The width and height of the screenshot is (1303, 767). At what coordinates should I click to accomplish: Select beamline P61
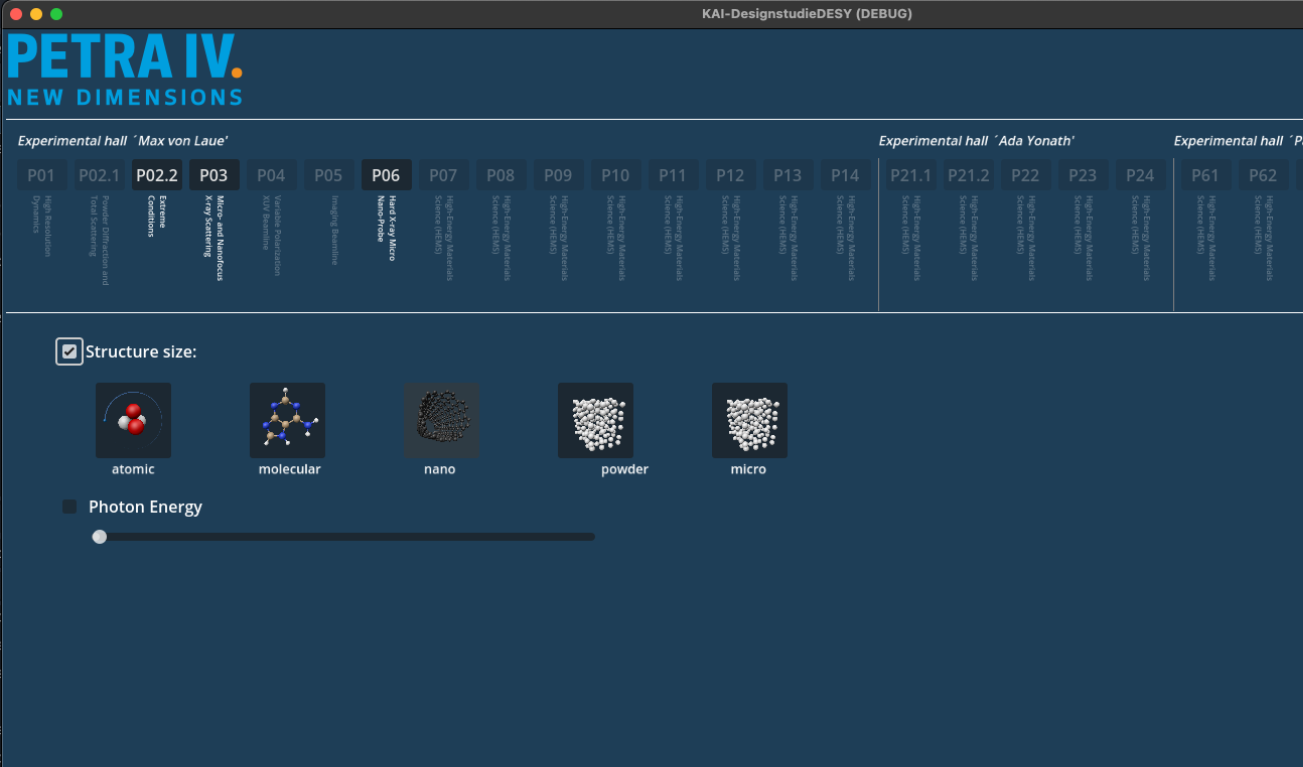point(1206,175)
